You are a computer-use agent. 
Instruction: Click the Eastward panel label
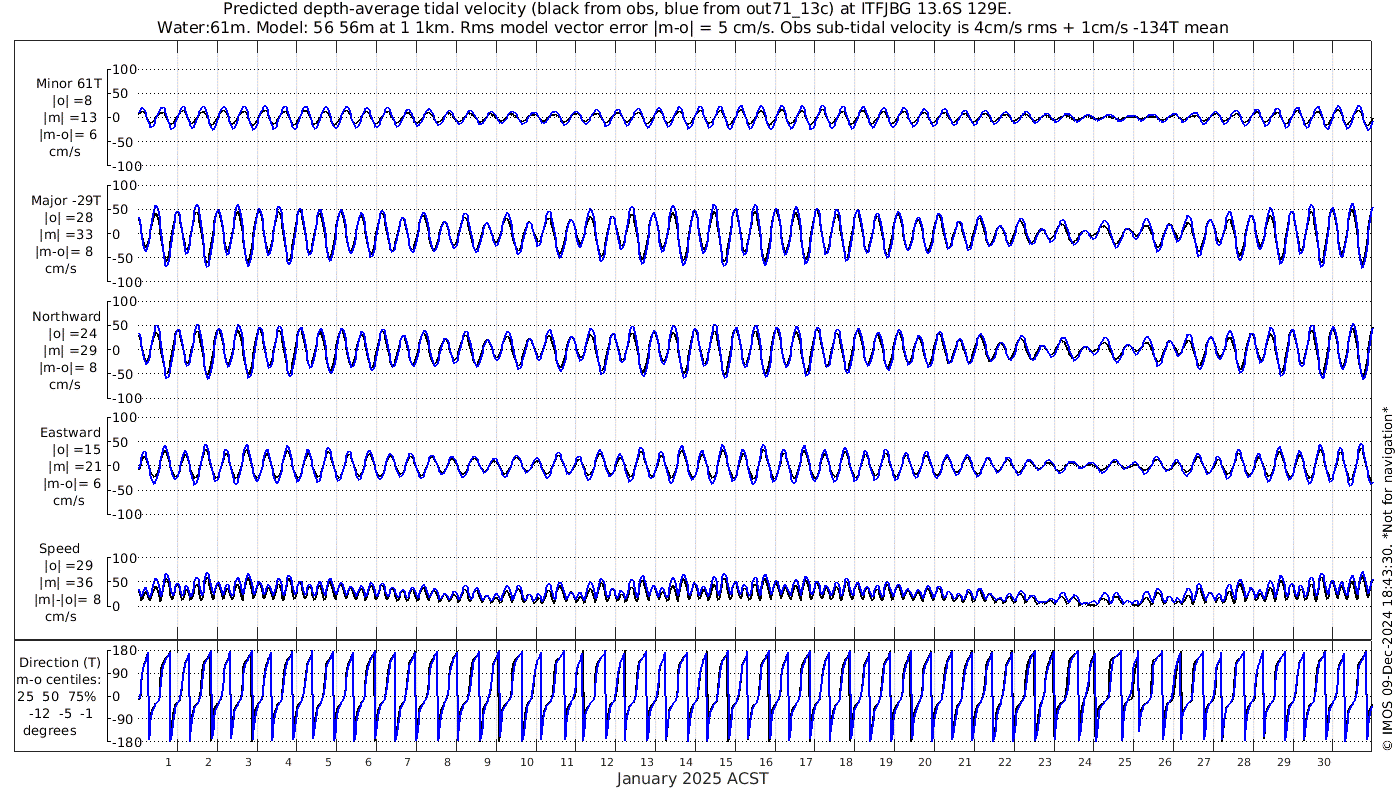click(70, 433)
